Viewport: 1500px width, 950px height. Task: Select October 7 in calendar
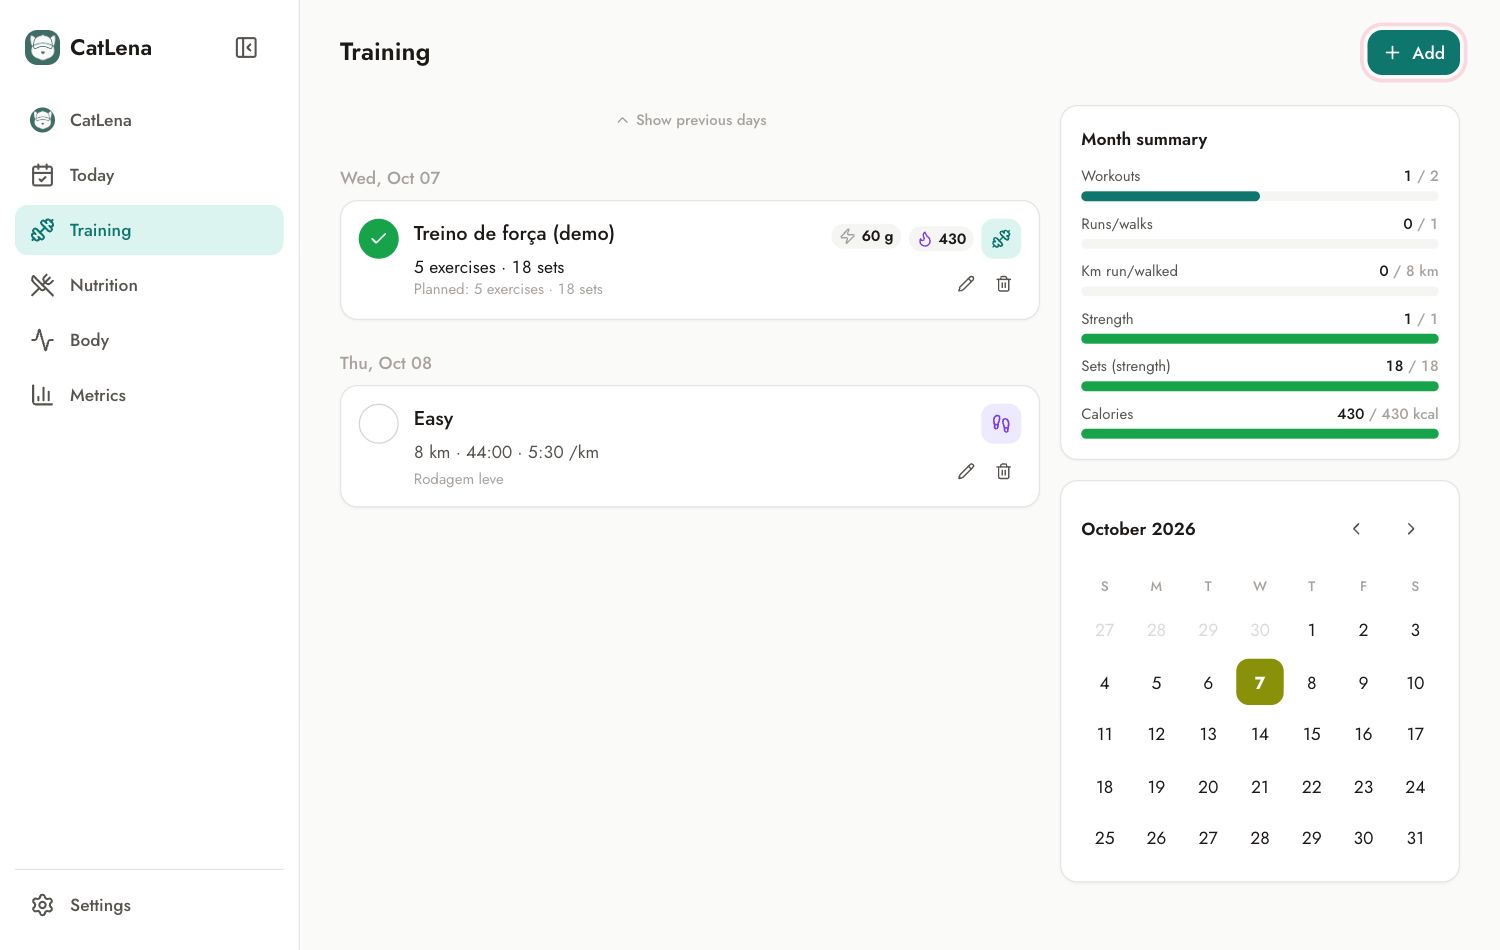[1260, 683]
